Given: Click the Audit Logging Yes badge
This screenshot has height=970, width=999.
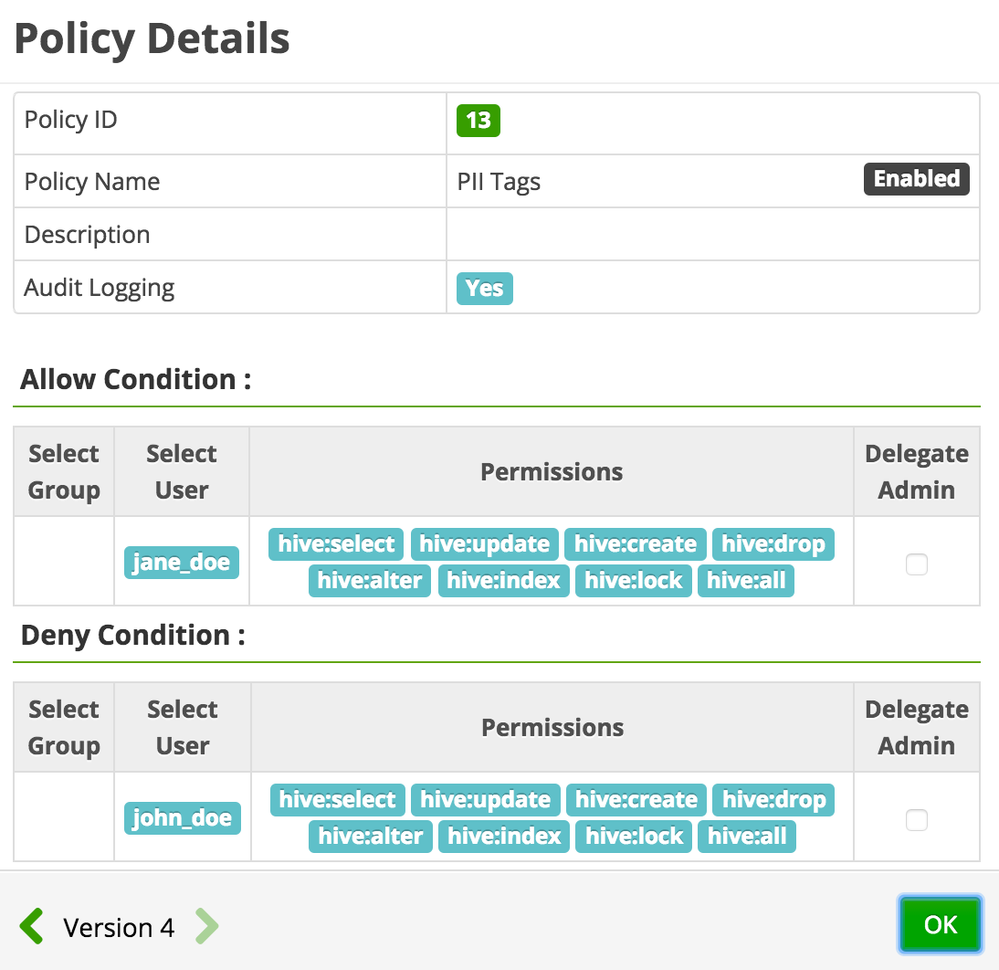Looking at the screenshot, I should (x=484, y=288).
